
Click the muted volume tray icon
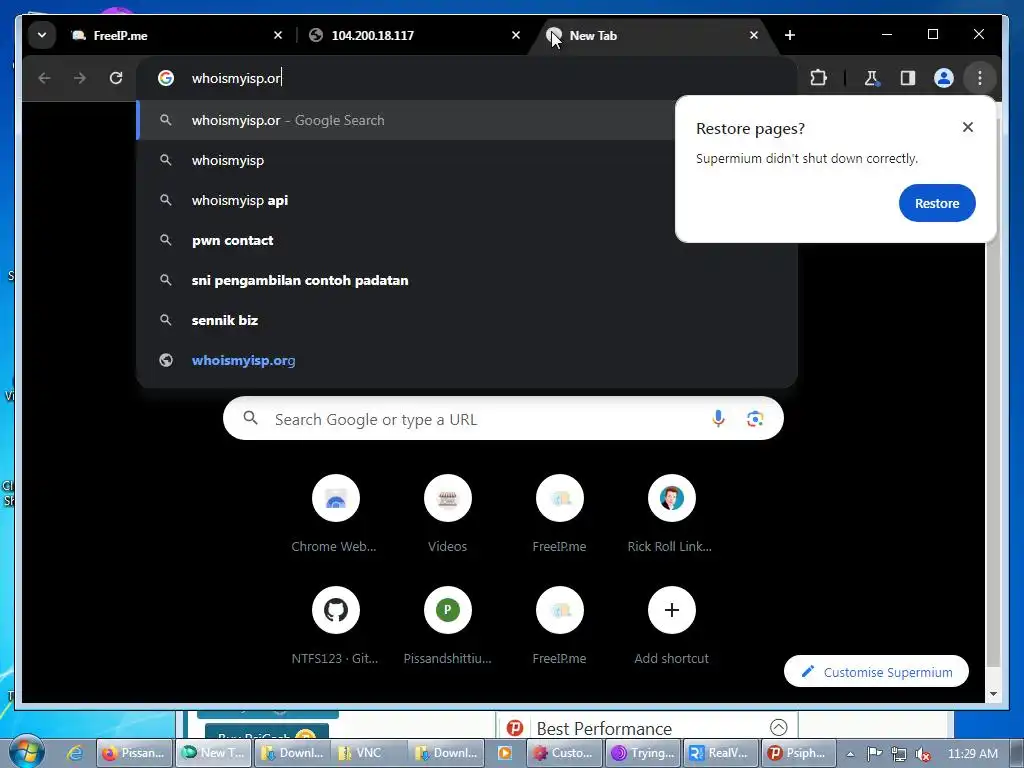(922, 754)
